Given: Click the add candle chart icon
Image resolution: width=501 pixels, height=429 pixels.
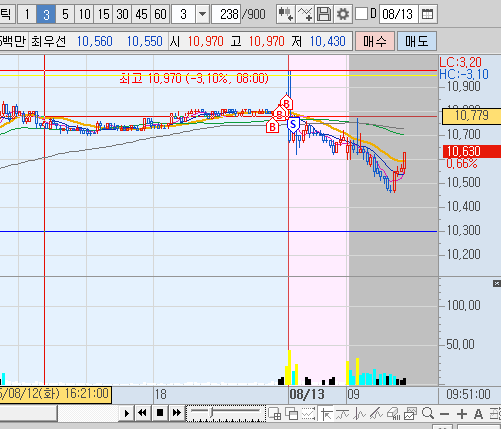Looking at the screenshot, I should tap(286, 14).
